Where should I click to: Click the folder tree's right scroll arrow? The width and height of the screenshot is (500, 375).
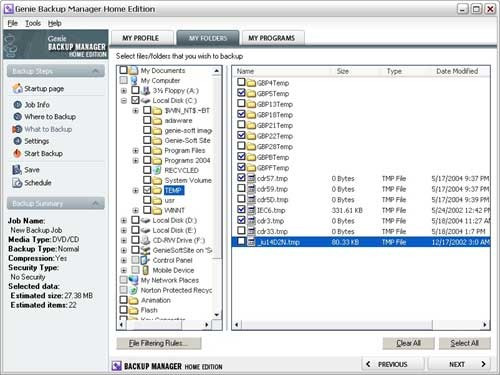[x=207, y=324]
